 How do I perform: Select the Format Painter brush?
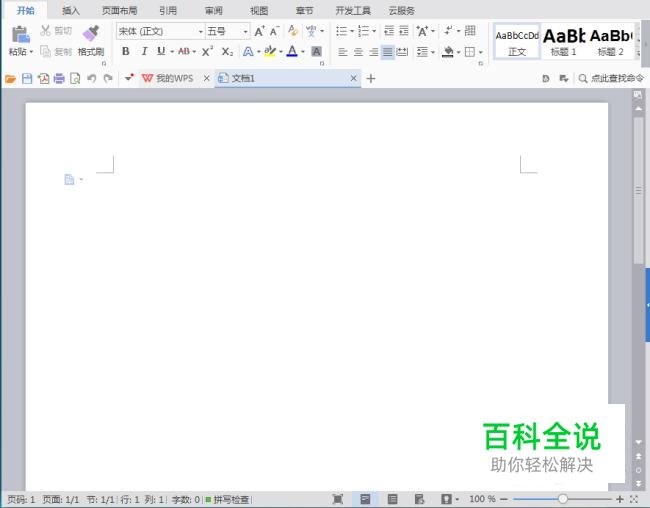(91, 33)
